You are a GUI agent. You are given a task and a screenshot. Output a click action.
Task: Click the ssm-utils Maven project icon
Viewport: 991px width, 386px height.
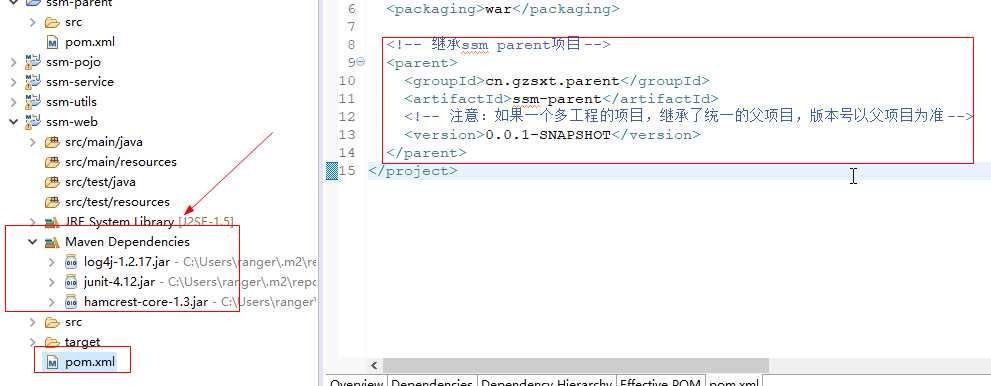[x=33, y=102]
